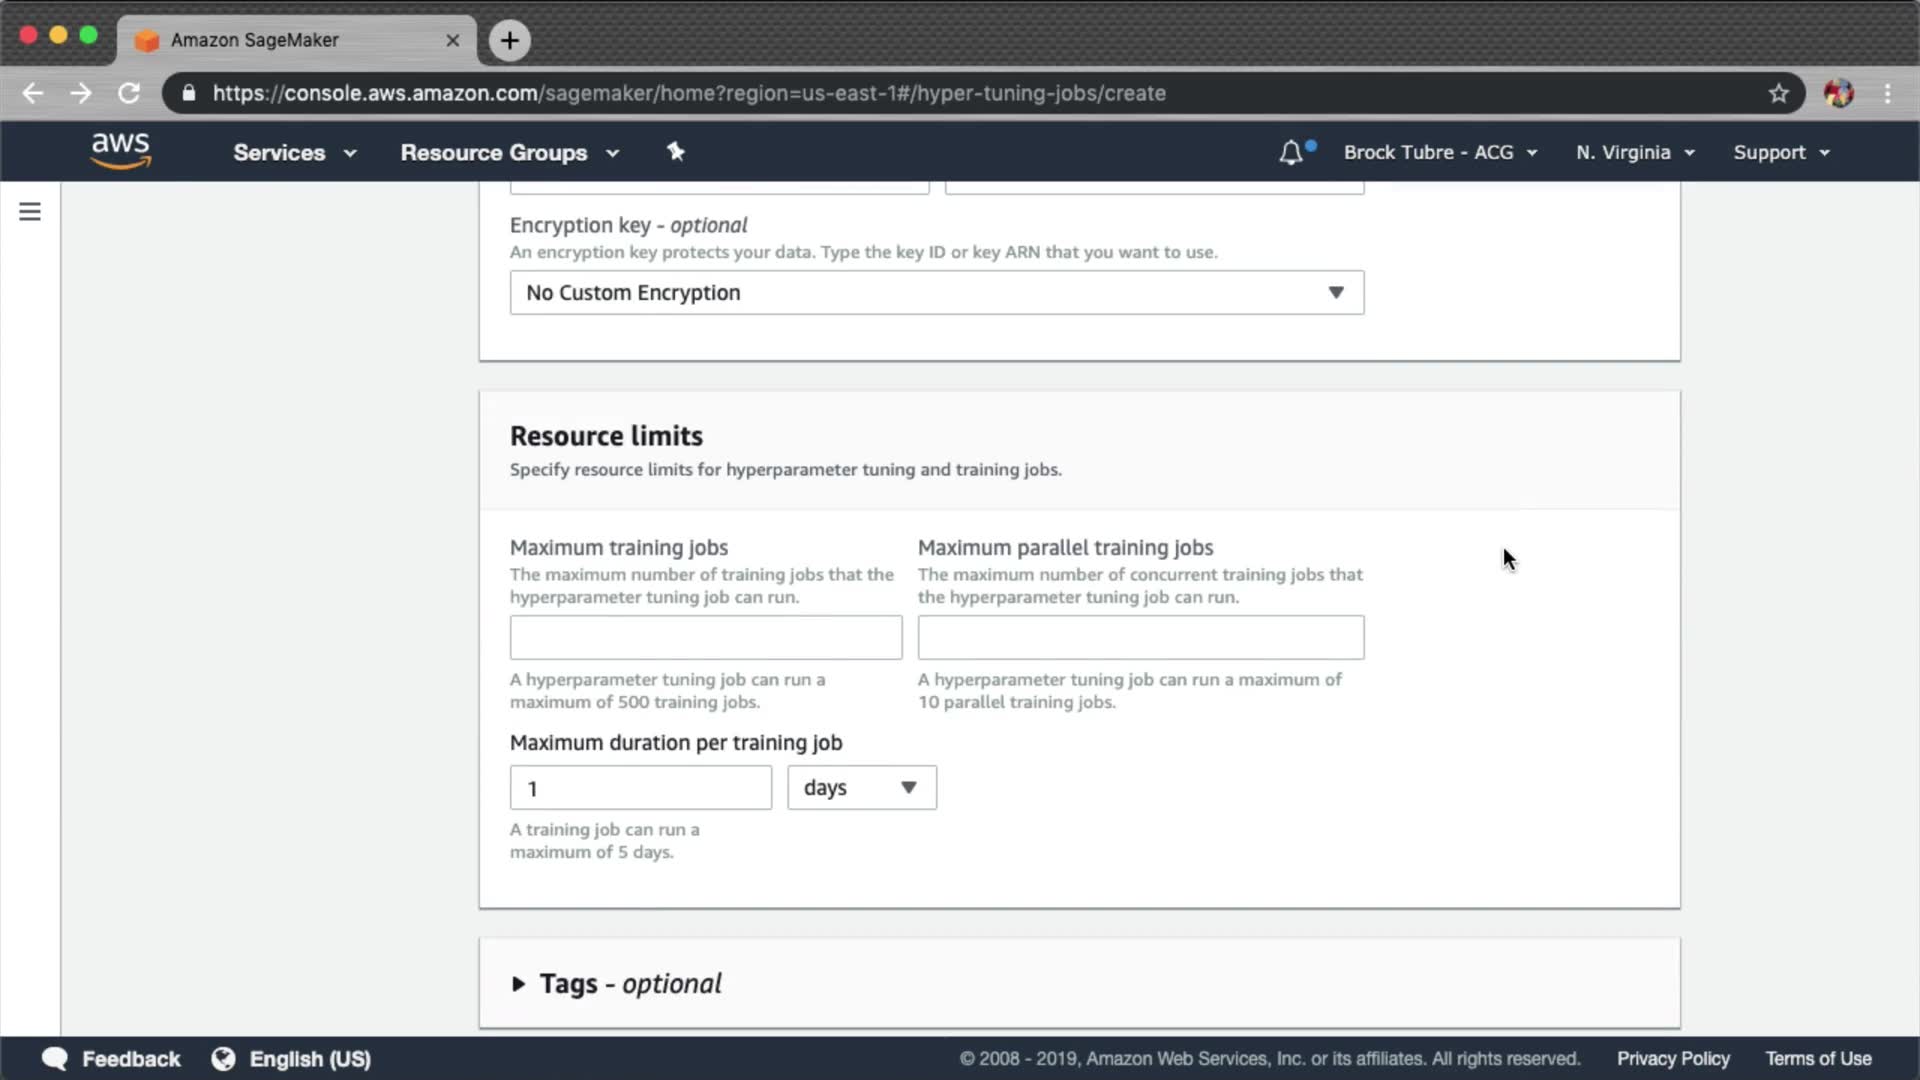Open the days duration unit dropdown
Viewport: 1920px width, 1080px height.
(861, 788)
